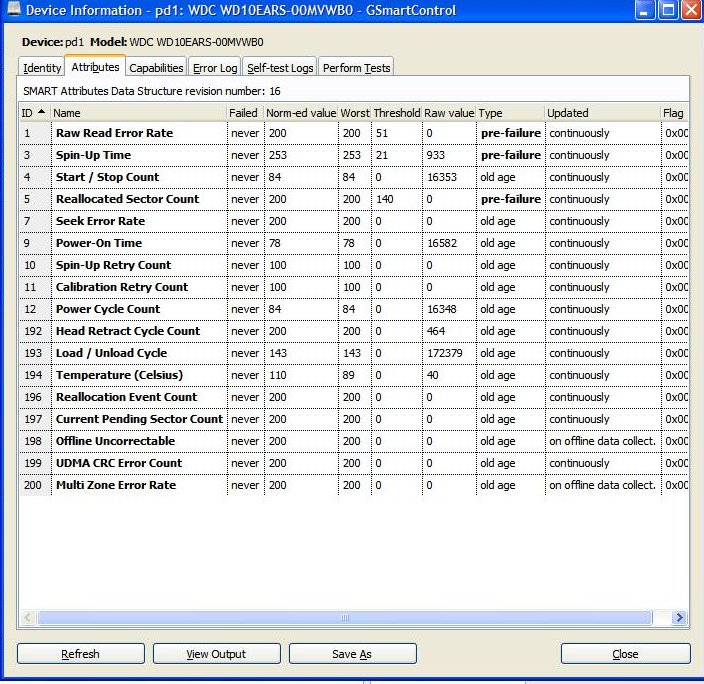Click ID cell 193

(x=33, y=353)
